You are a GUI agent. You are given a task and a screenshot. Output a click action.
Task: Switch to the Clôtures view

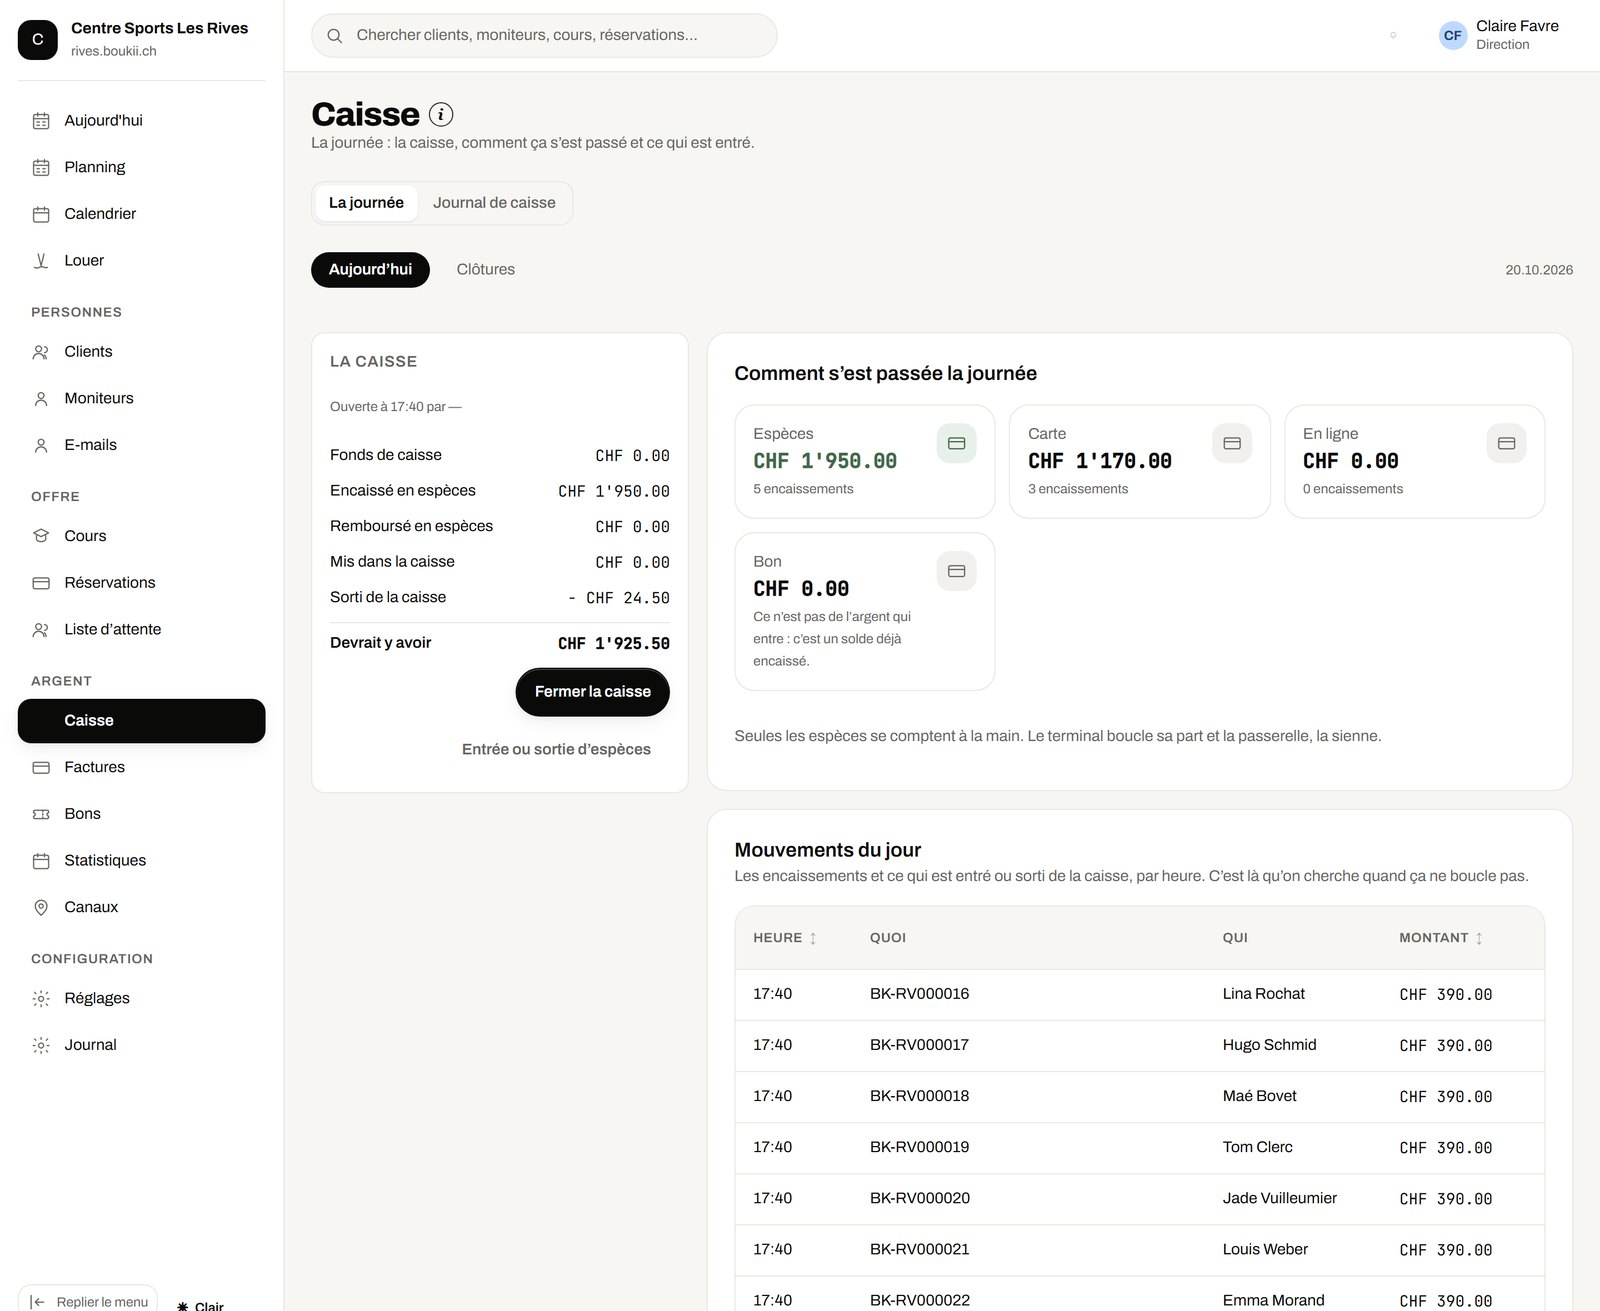[486, 270]
